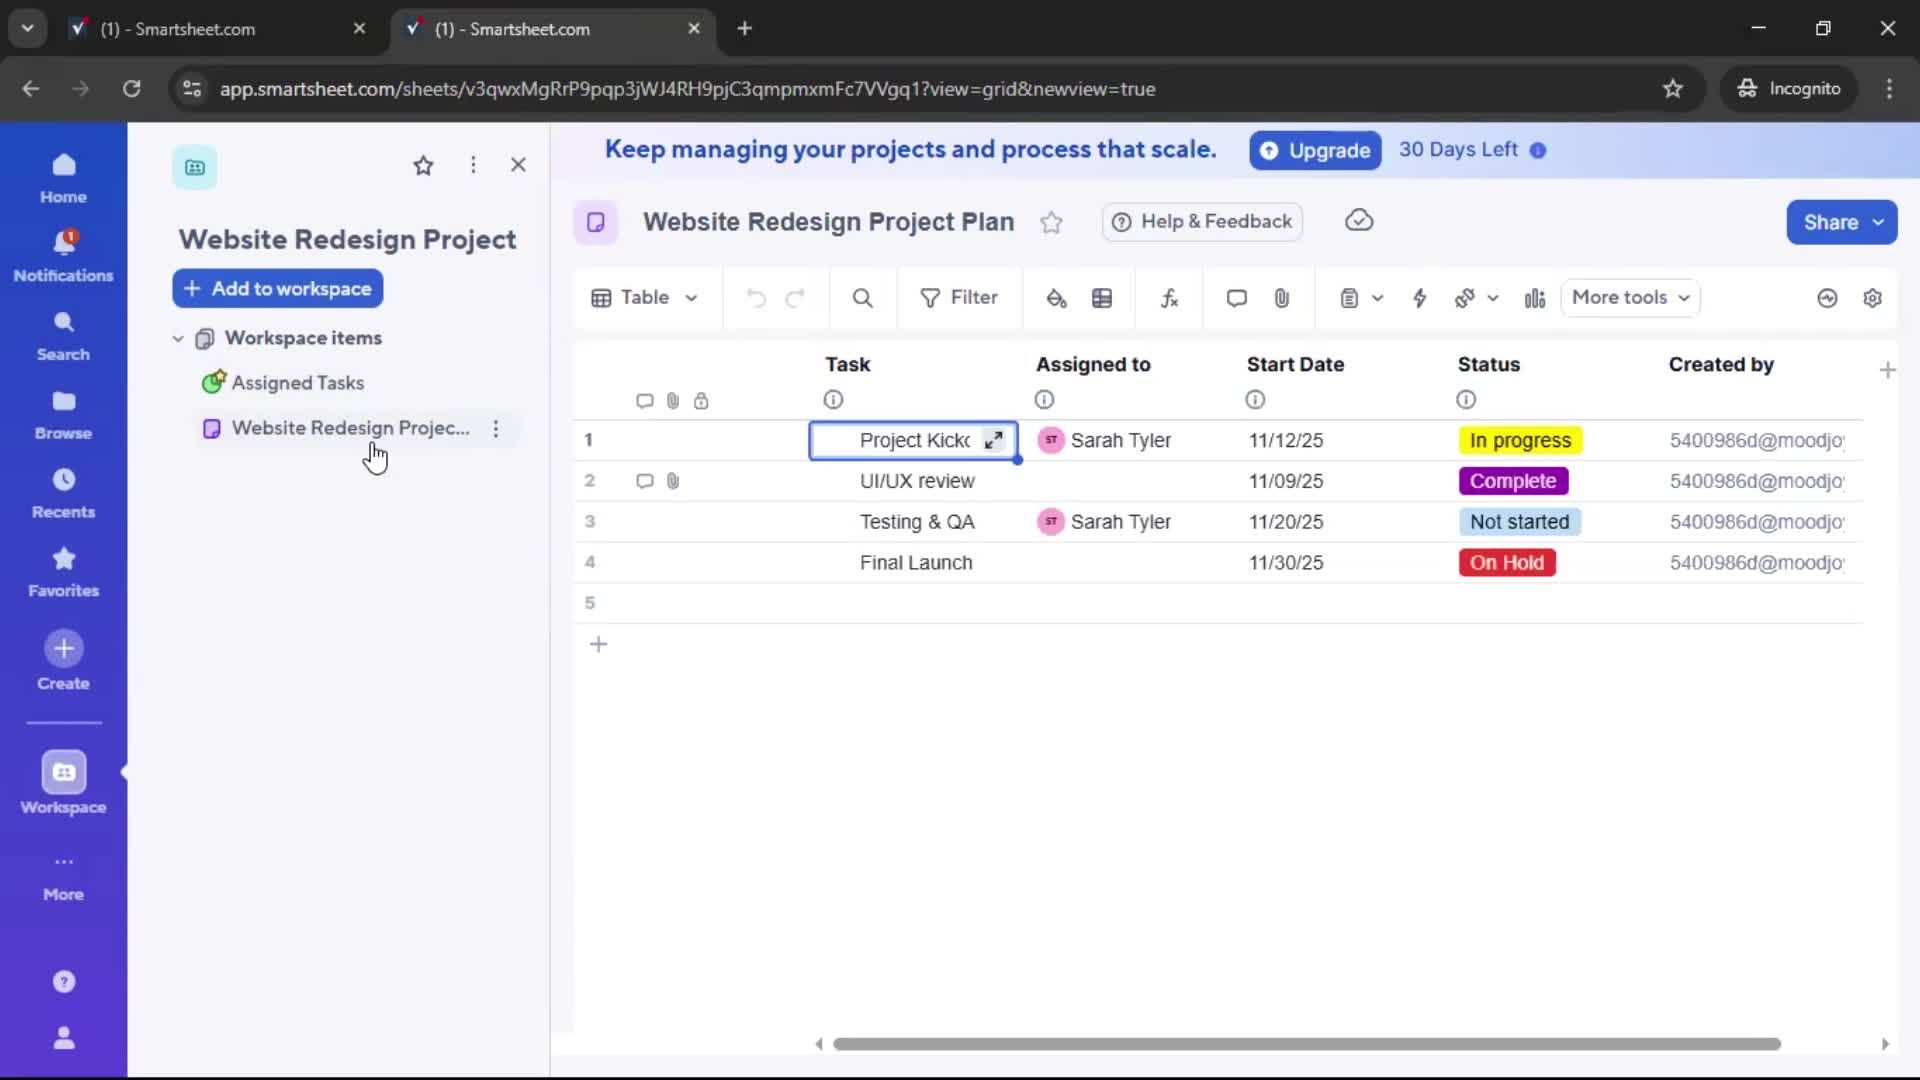The height and width of the screenshot is (1080, 1920).
Task: Trigger the automation lightning icon
Action: pos(1421,298)
